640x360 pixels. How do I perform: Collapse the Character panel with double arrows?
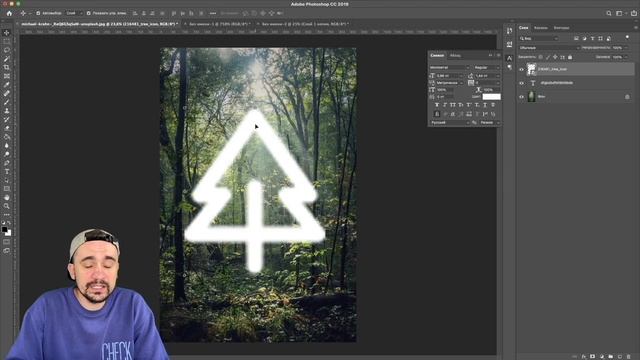pyautogui.click(x=491, y=55)
